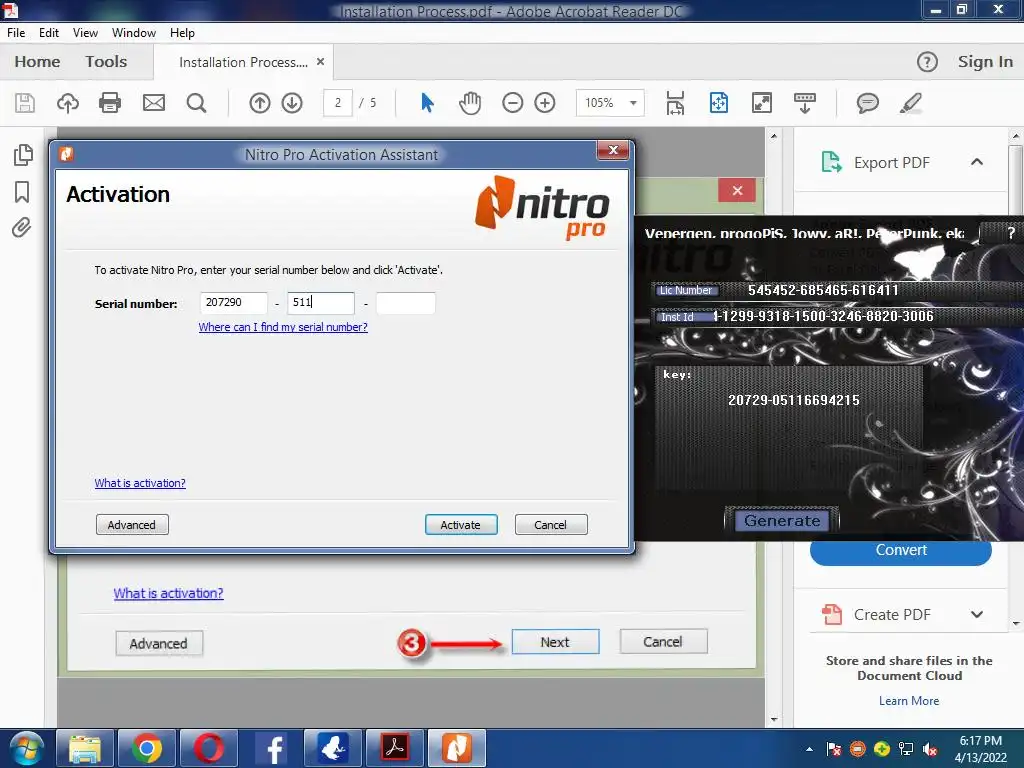
Task: Click the upload to cloud icon
Action: point(68,103)
